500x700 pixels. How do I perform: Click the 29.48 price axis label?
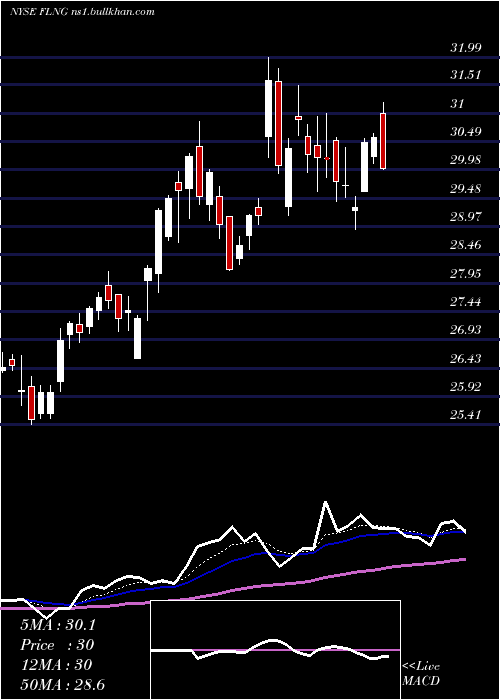[466, 189]
